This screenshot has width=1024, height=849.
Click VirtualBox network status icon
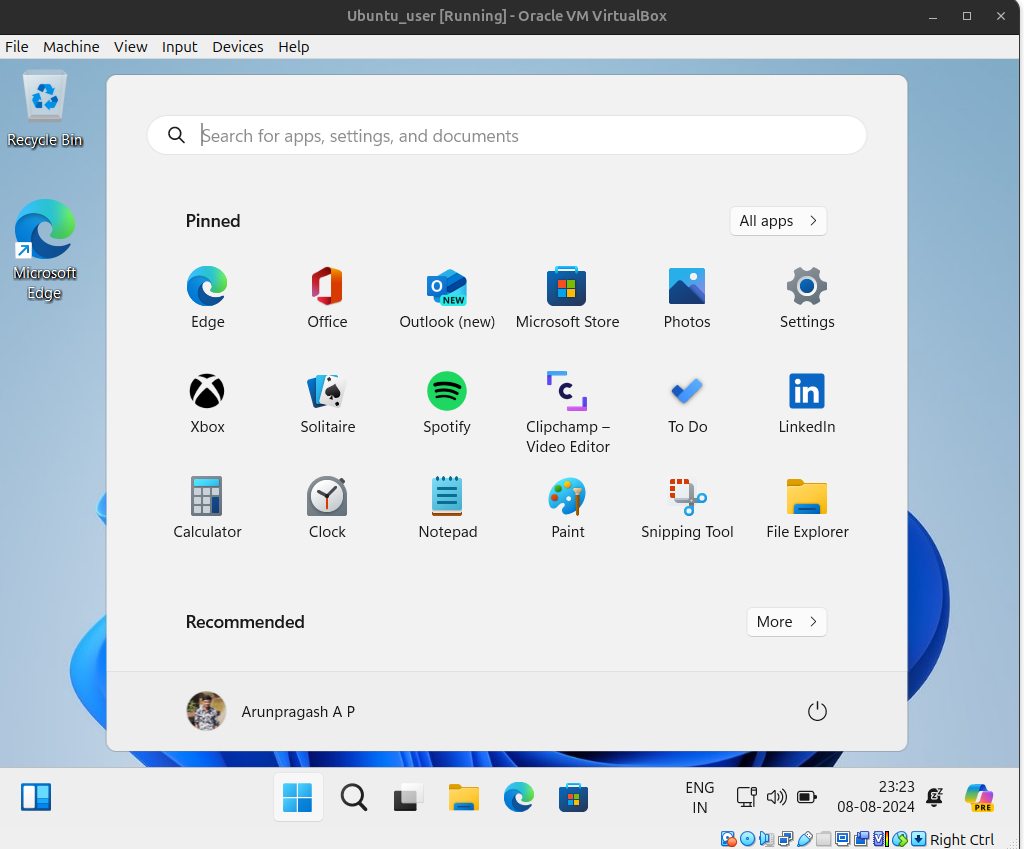pyautogui.click(x=786, y=839)
